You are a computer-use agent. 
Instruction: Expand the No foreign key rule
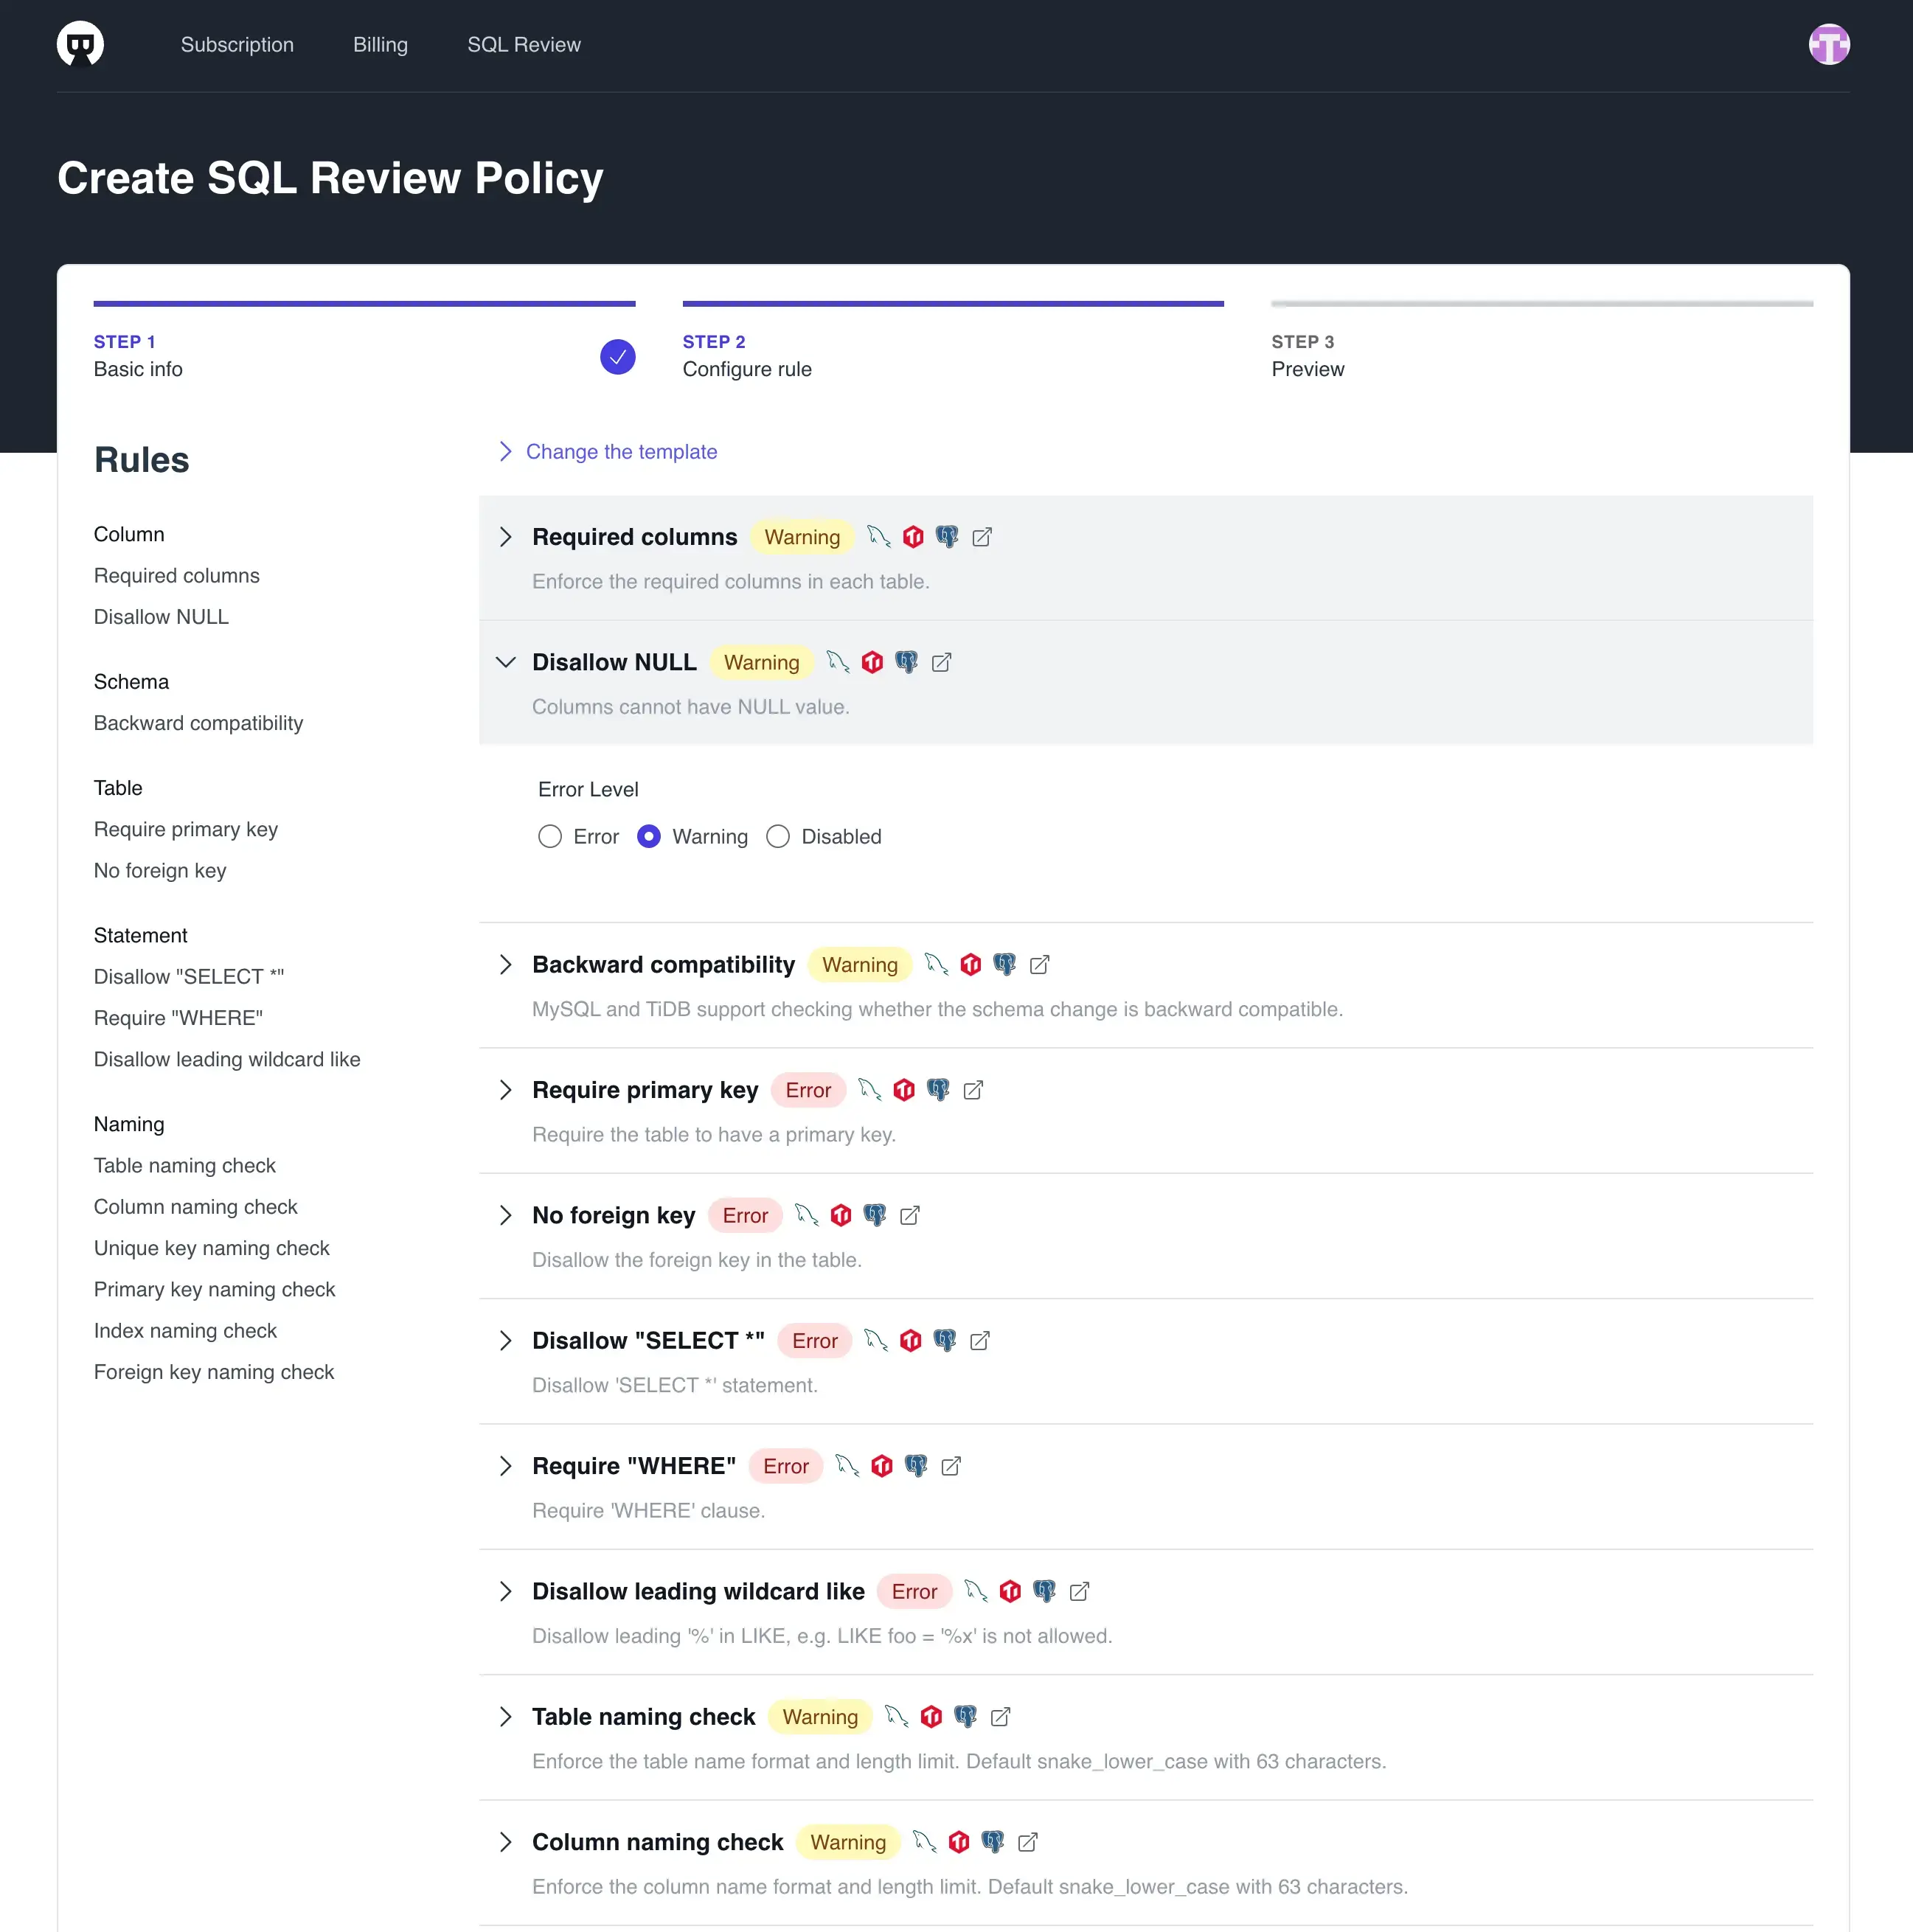click(x=505, y=1215)
